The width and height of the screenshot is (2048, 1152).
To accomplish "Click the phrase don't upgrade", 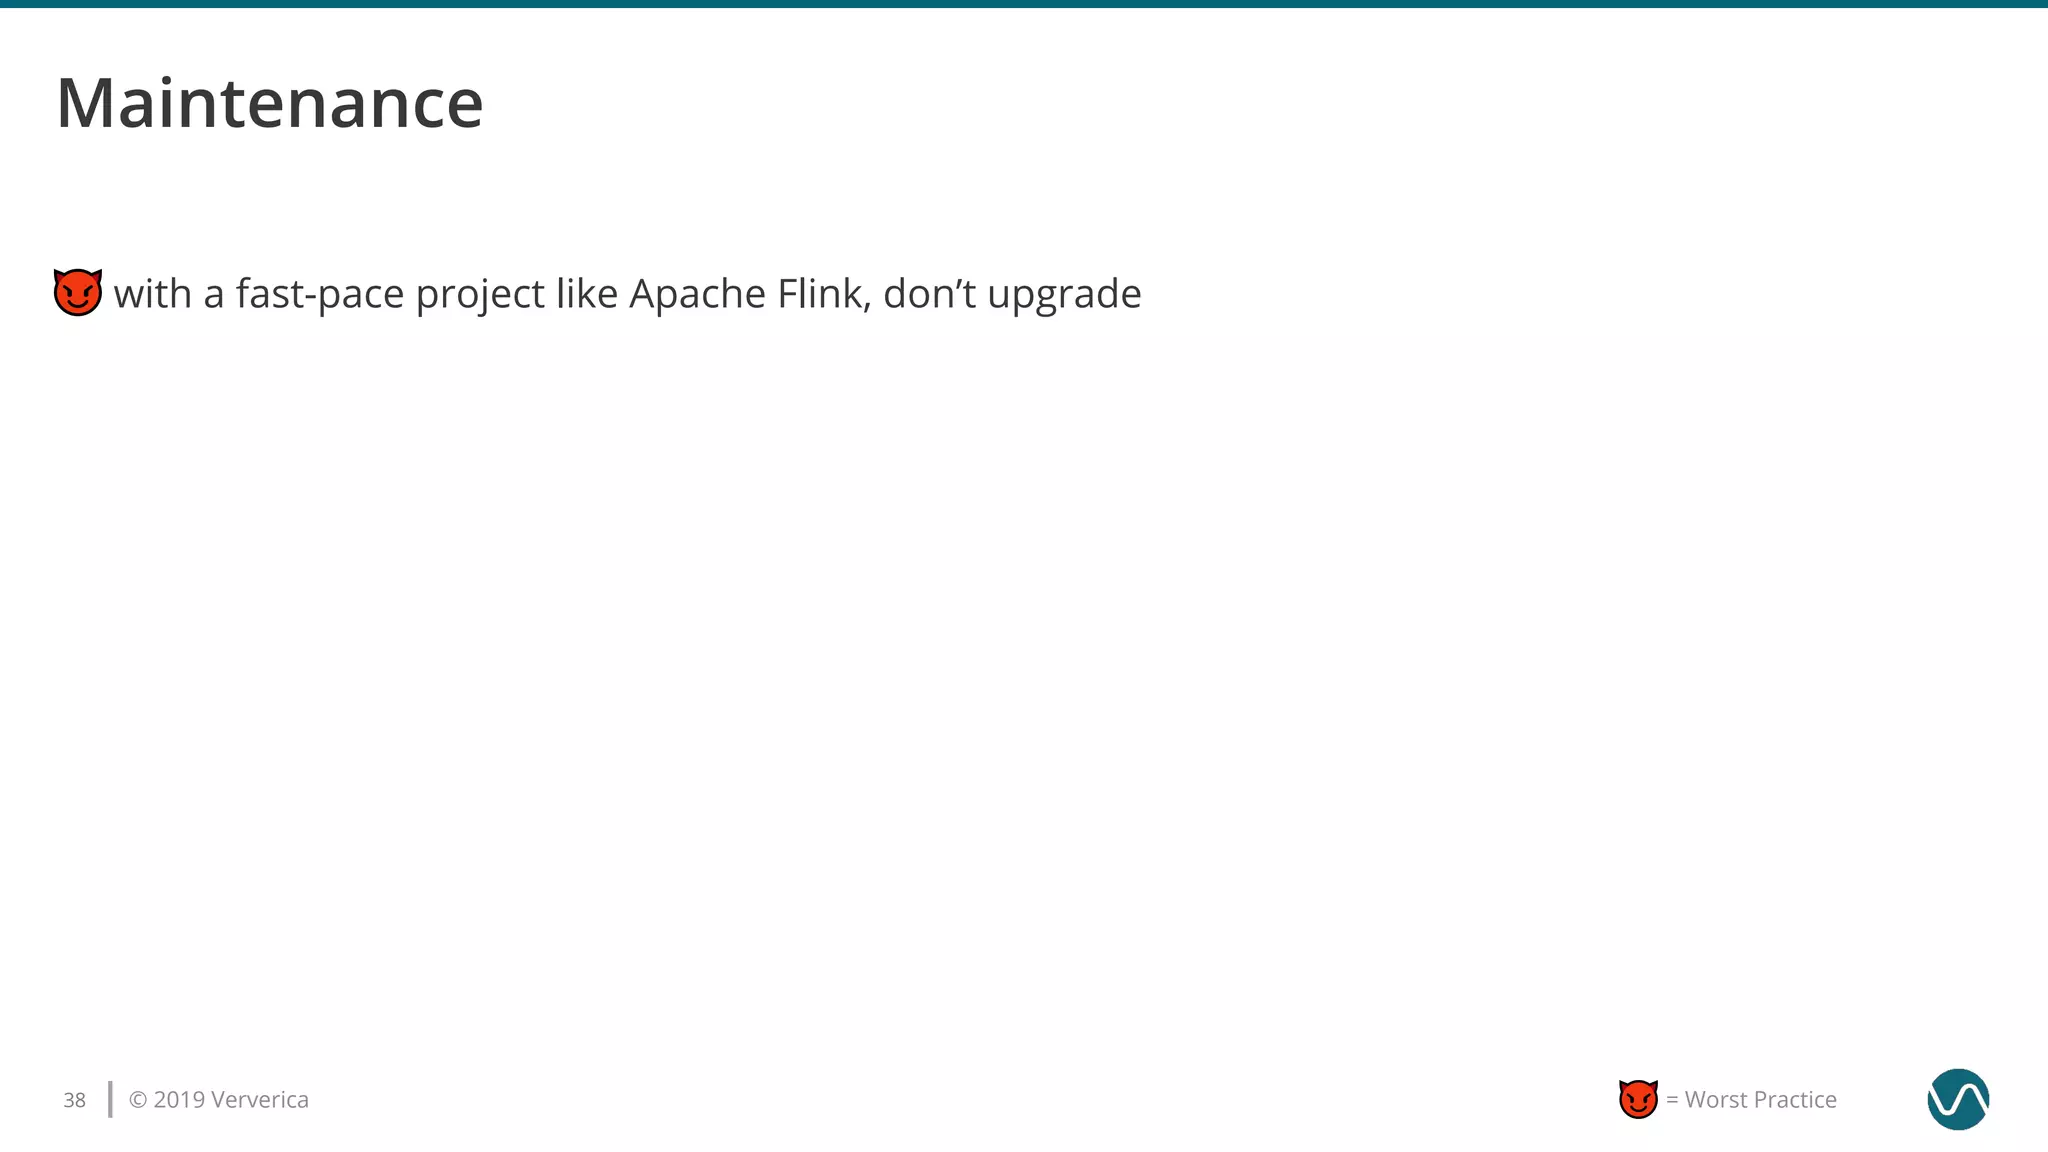I will [x=1012, y=294].
